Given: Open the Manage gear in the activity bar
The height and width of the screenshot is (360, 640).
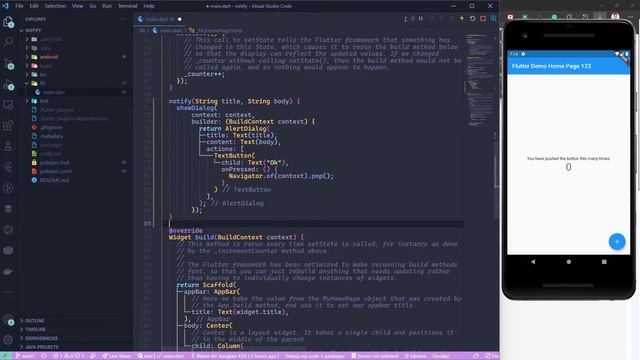Looking at the screenshot, I should (8, 340).
